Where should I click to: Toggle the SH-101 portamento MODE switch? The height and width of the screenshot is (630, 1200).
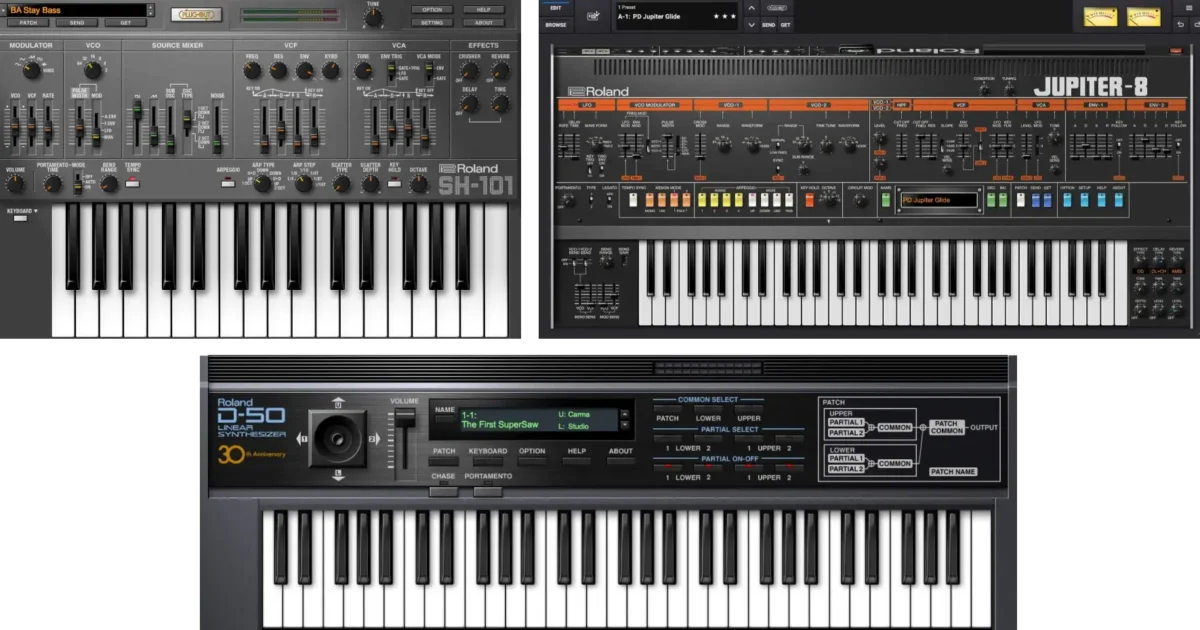[78, 183]
